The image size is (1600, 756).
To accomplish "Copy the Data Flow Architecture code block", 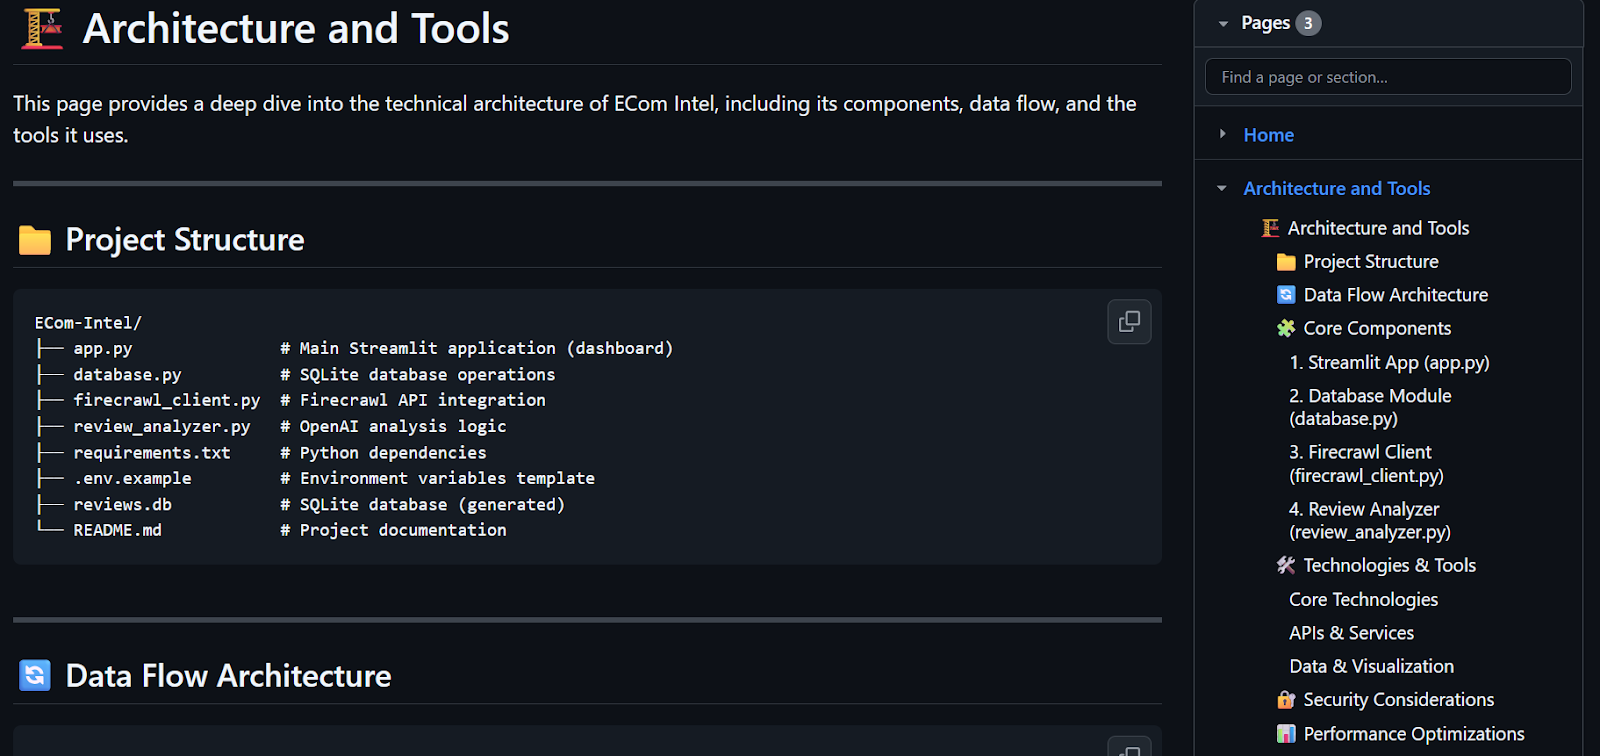I will coord(1129,748).
